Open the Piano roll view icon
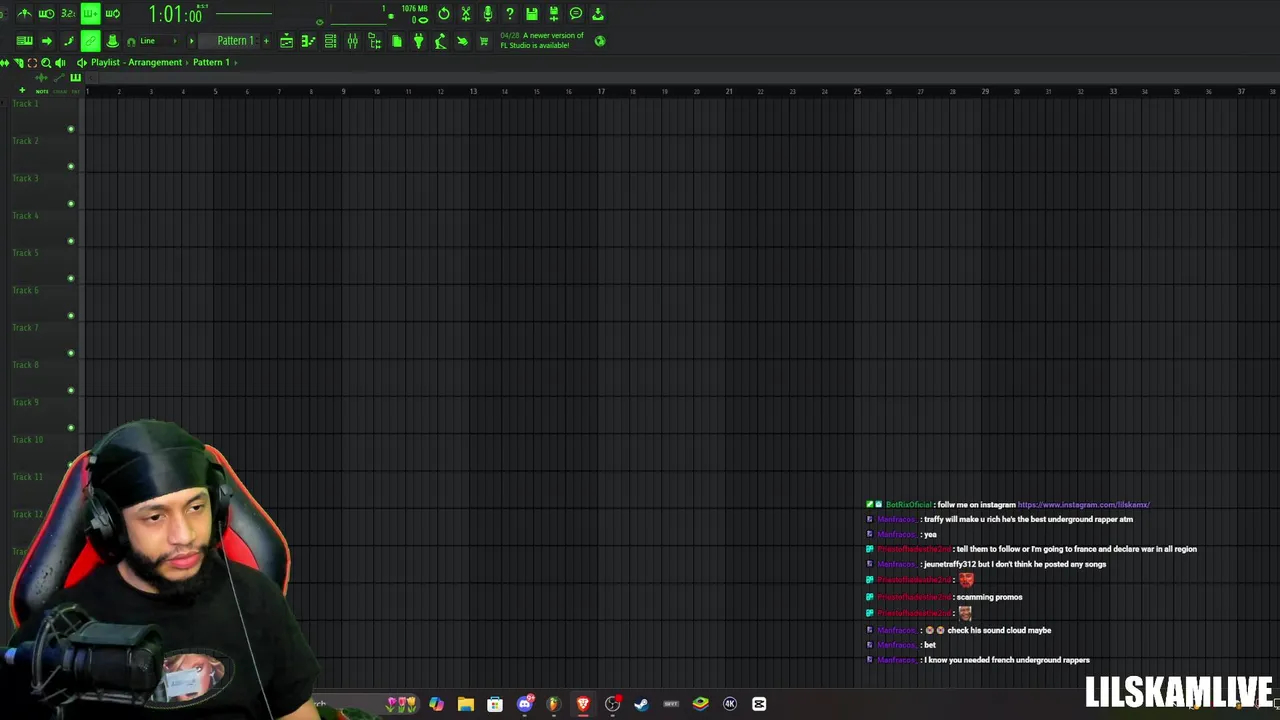The width and height of the screenshot is (1280, 720). pos(308,41)
